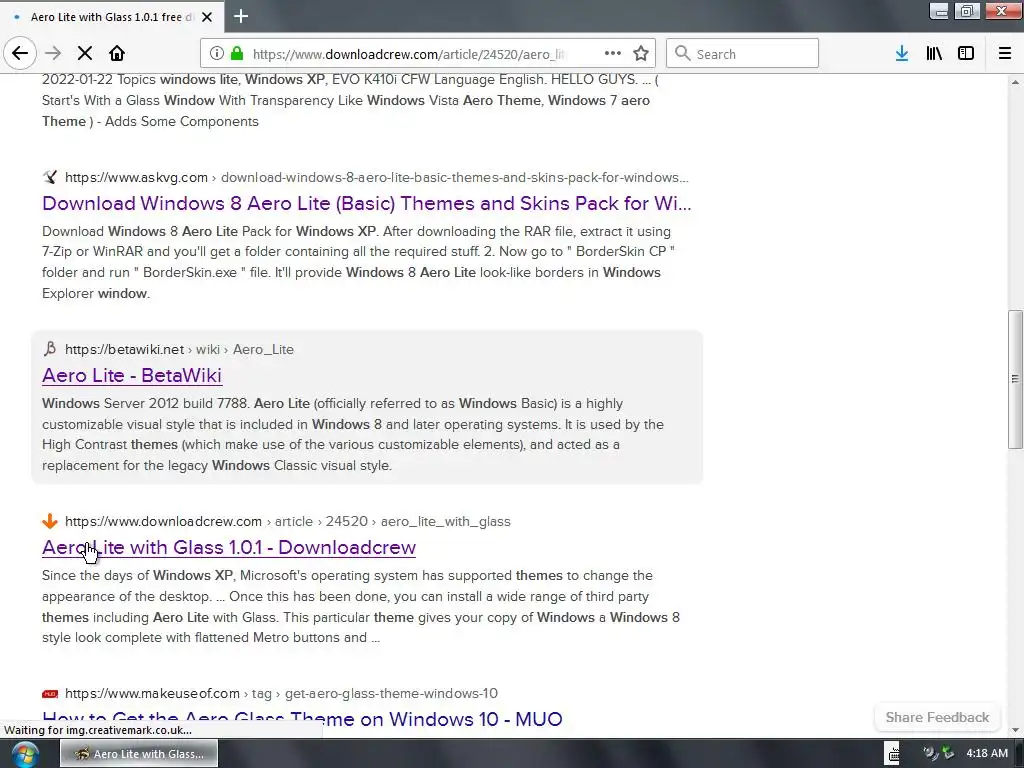
Task: Open Download Windows 8 Aero Lite Themes link
Action: click(x=366, y=203)
